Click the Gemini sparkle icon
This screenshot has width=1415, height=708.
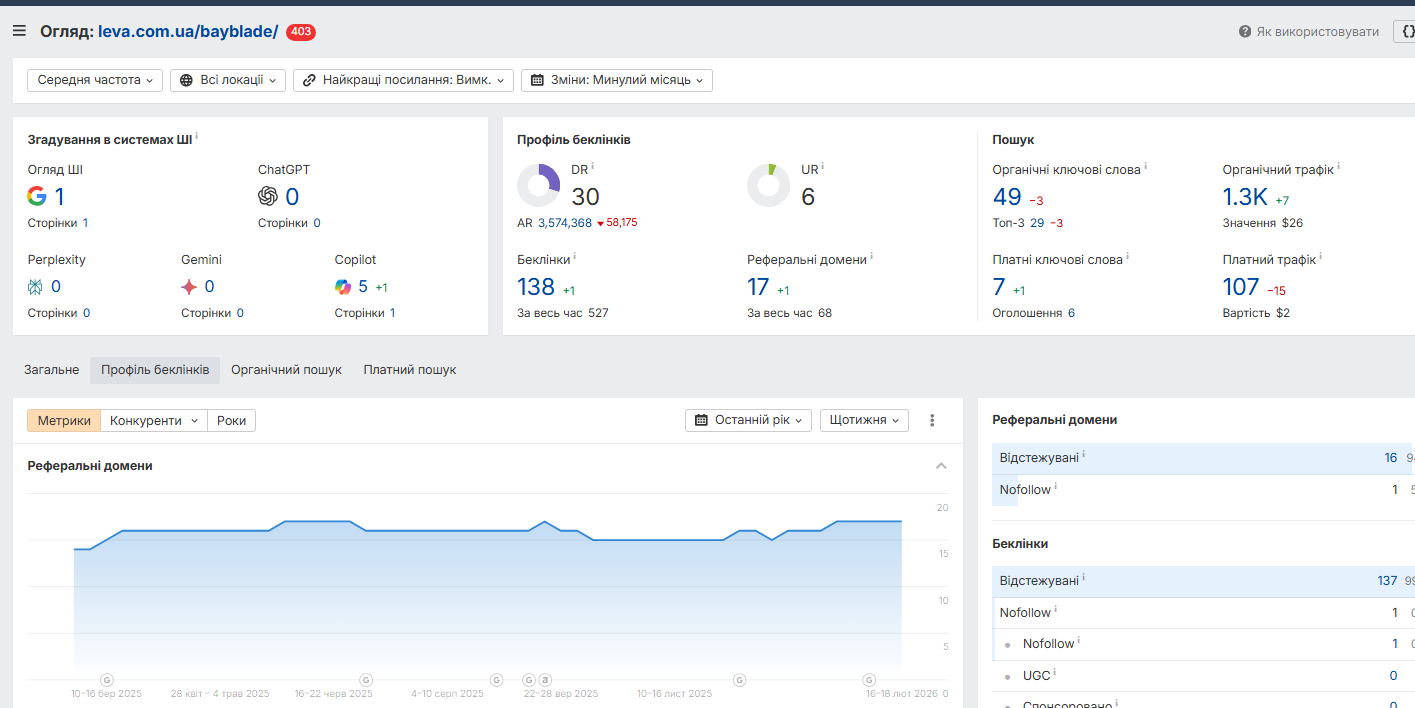click(189, 287)
